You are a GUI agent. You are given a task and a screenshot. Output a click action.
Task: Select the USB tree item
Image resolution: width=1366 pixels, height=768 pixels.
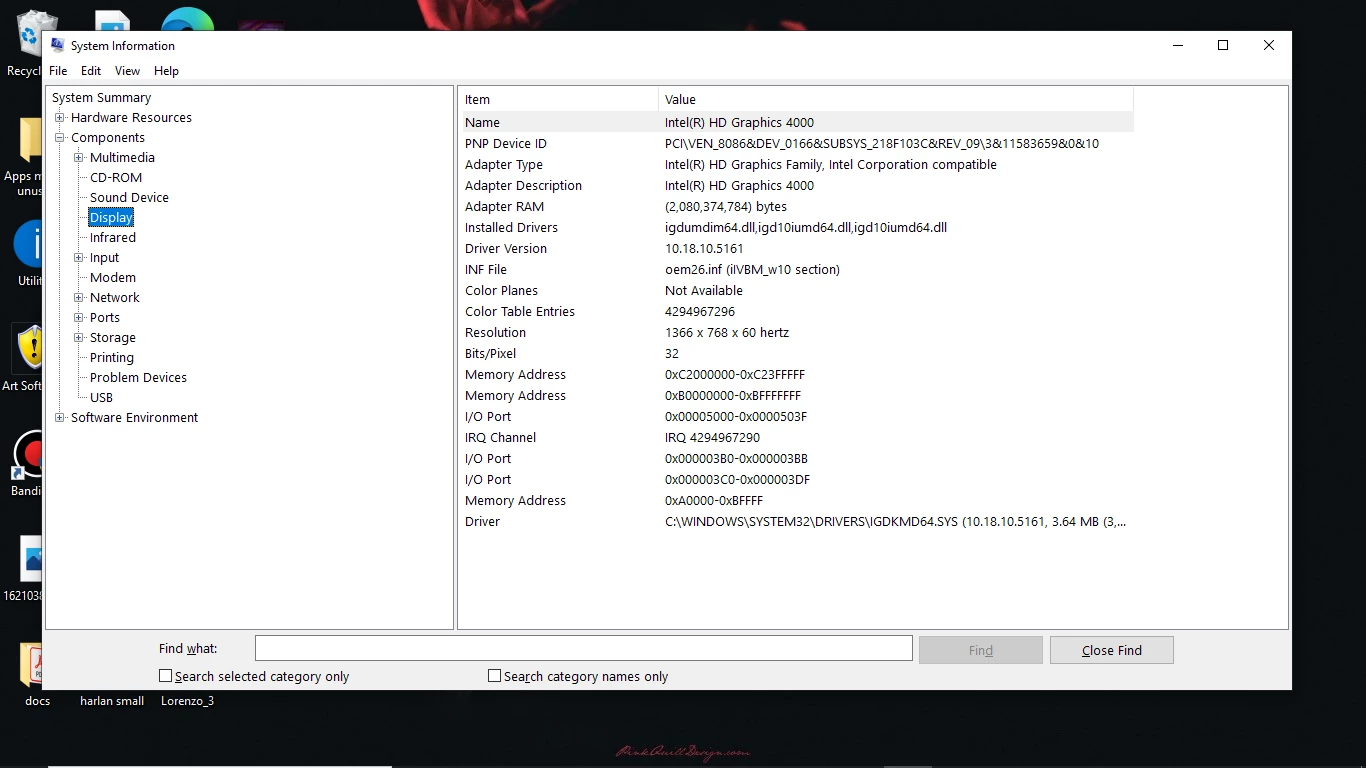(101, 398)
